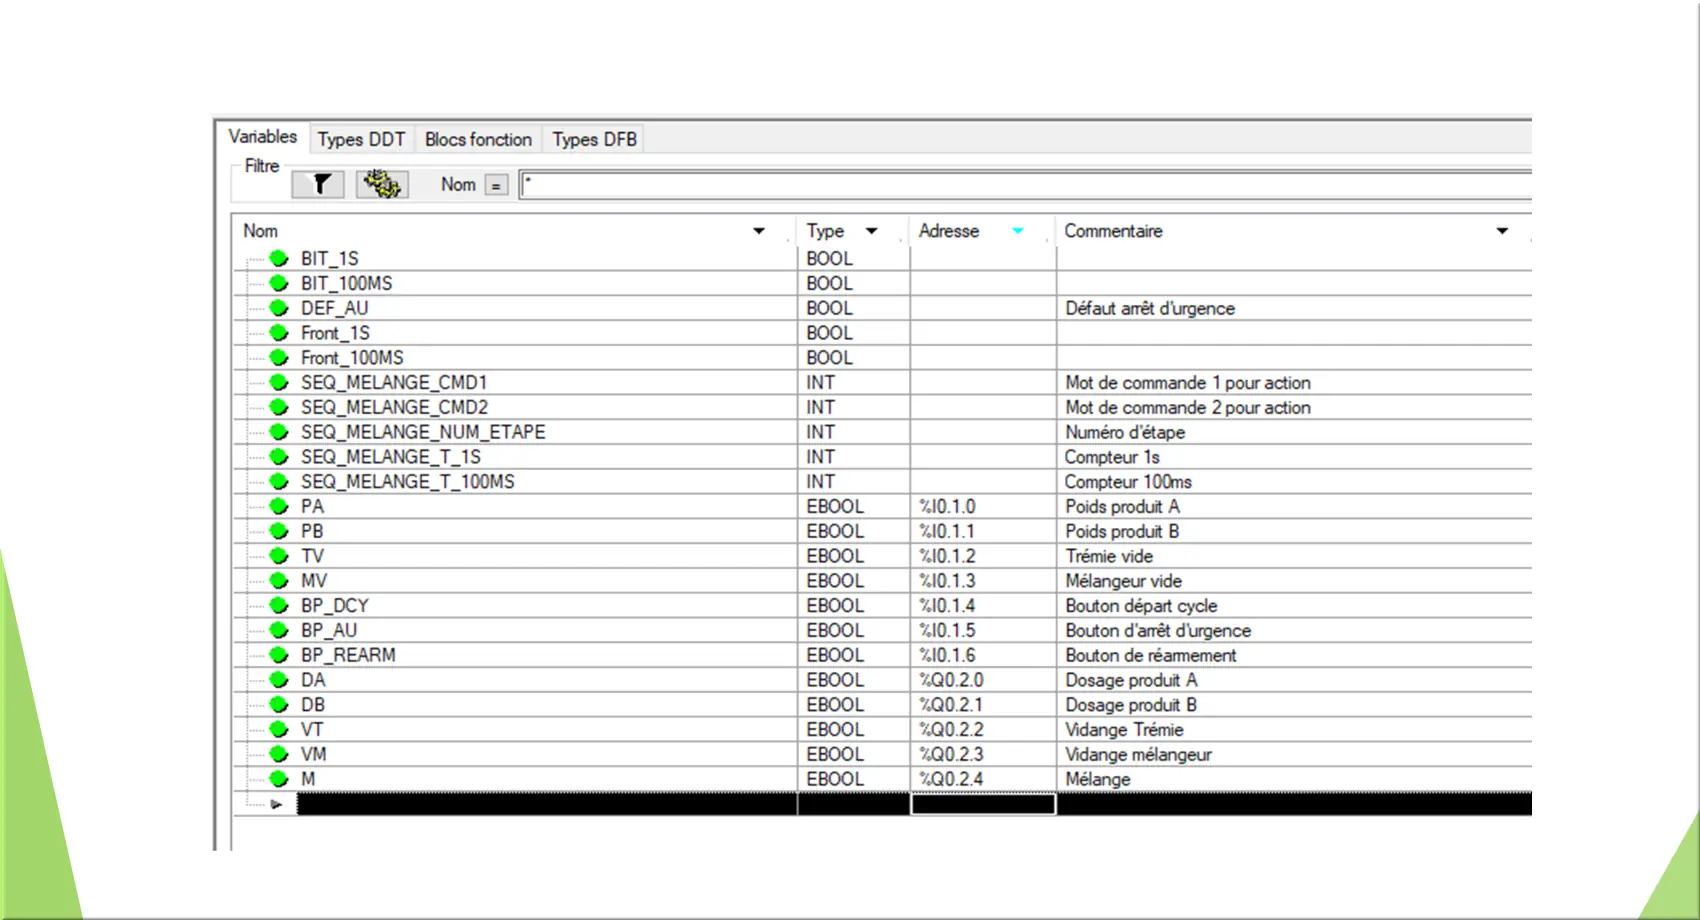This screenshot has width=1700, height=920.
Task: Click the green icon of SEQ_MELANGE_NUM_ETAPE
Action: click(x=279, y=432)
